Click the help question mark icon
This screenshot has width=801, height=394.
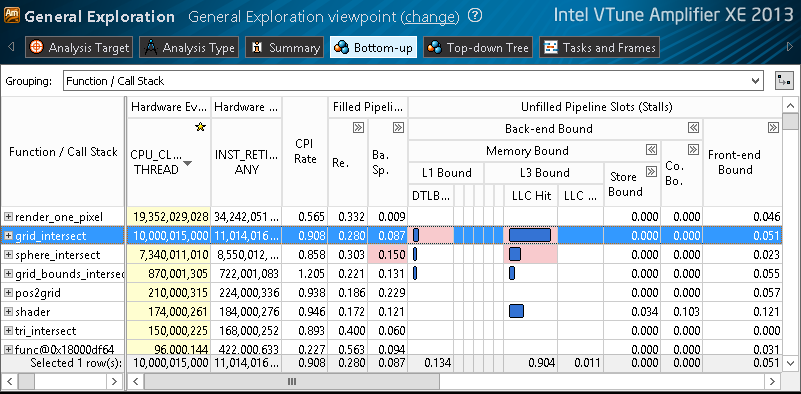pyautogui.click(x=475, y=16)
